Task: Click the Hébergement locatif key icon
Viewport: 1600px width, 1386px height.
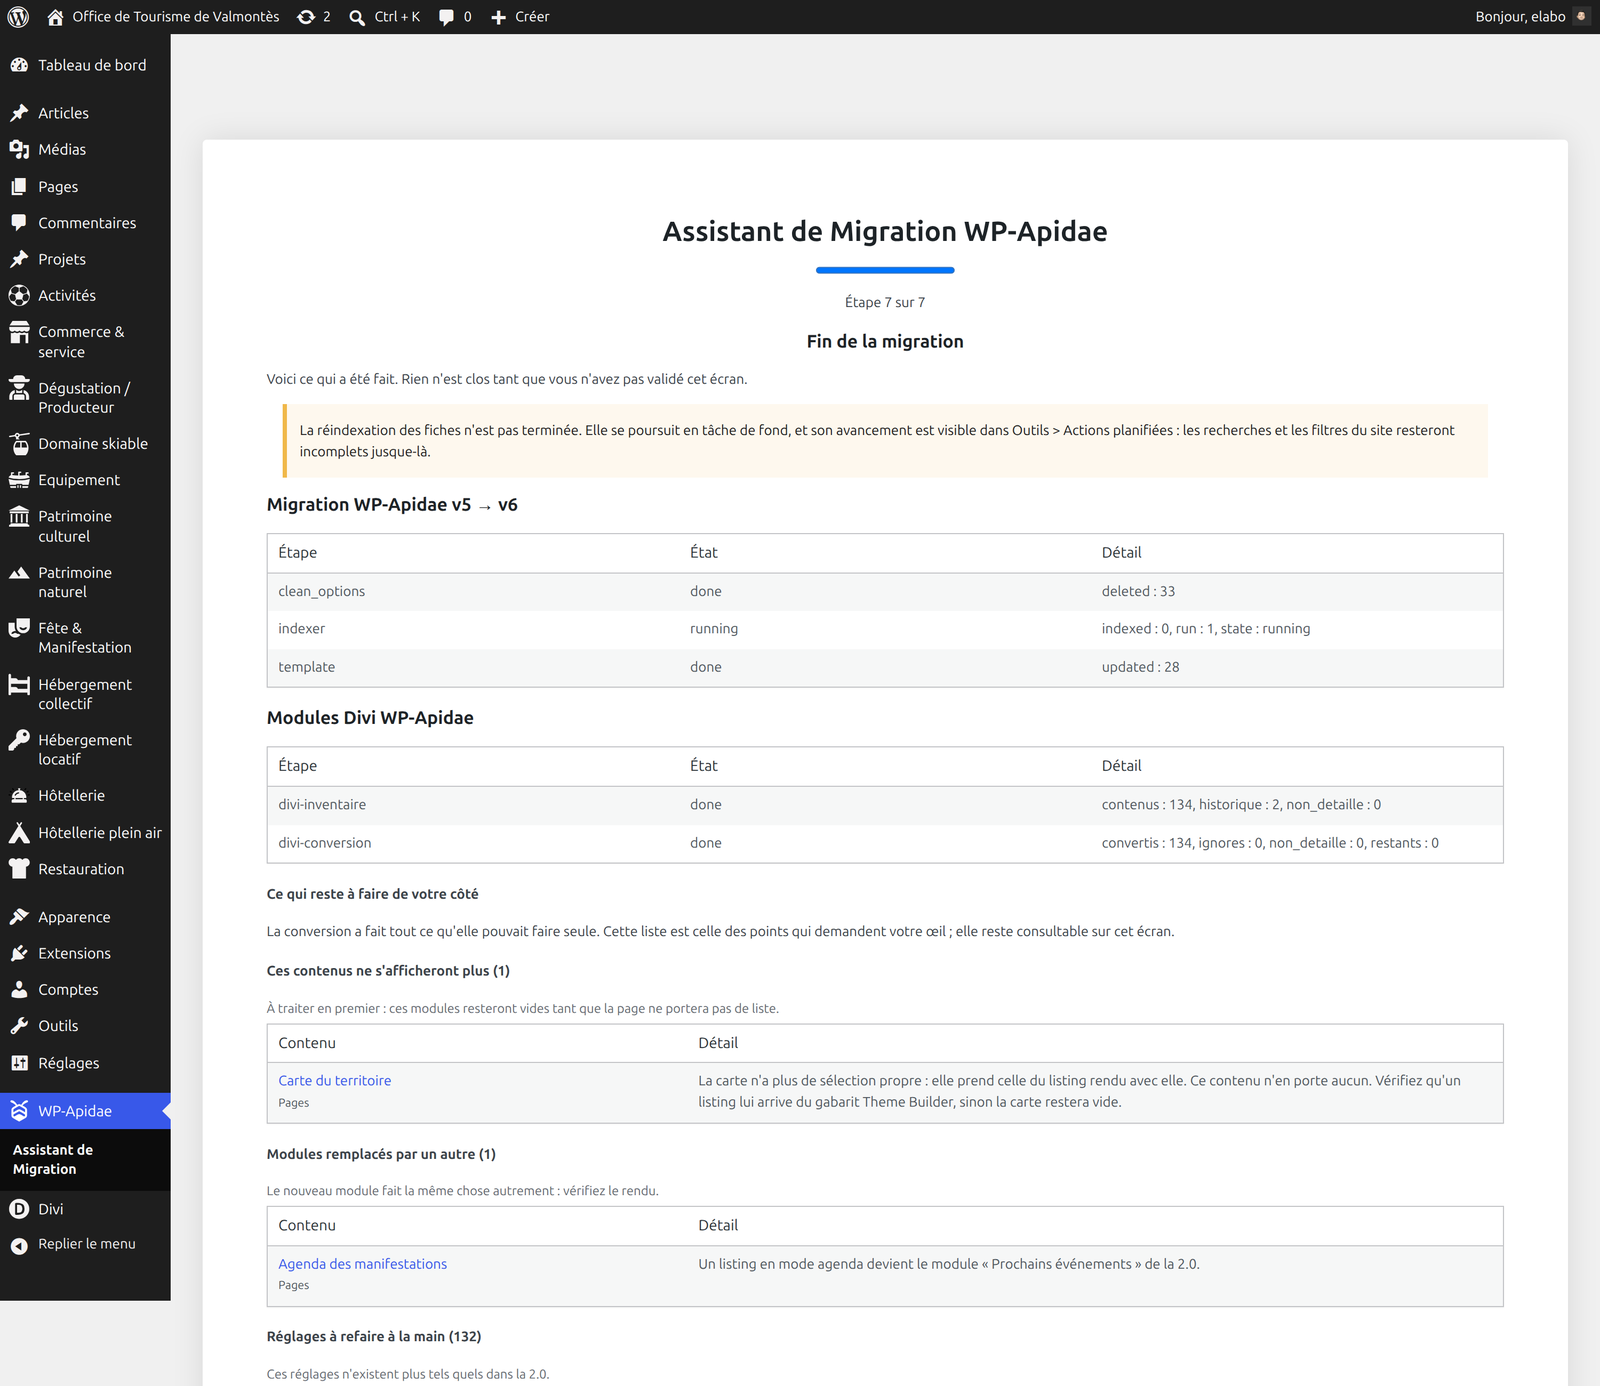Action: [x=19, y=740]
